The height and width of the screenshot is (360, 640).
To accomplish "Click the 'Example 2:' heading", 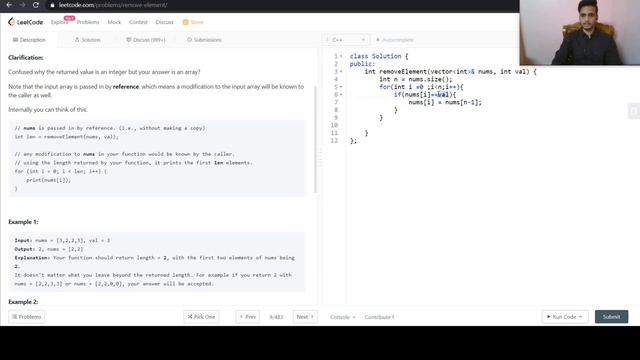I will coord(23,302).
